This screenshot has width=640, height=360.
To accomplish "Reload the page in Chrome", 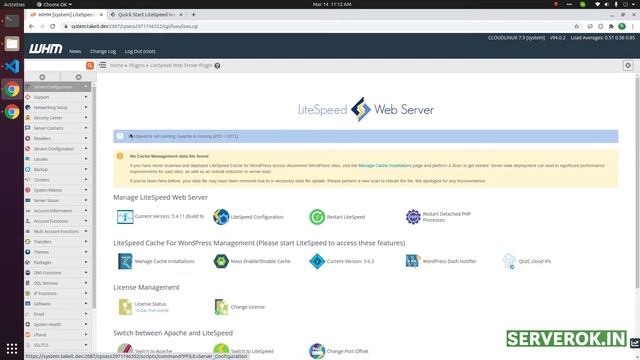I will coord(53,26).
